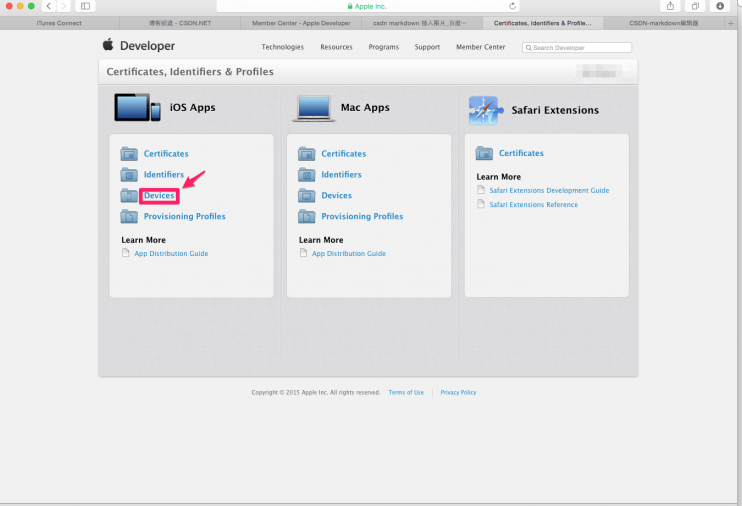Click Mac Apps Devices folder icon
This screenshot has width=742, height=506.
click(306, 195)
